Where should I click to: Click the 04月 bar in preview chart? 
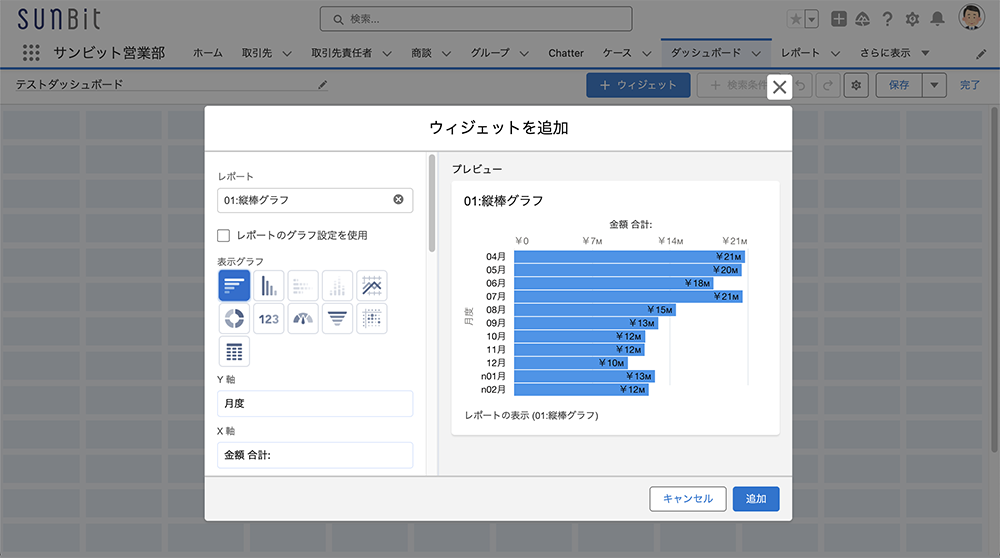coord(629,256)
